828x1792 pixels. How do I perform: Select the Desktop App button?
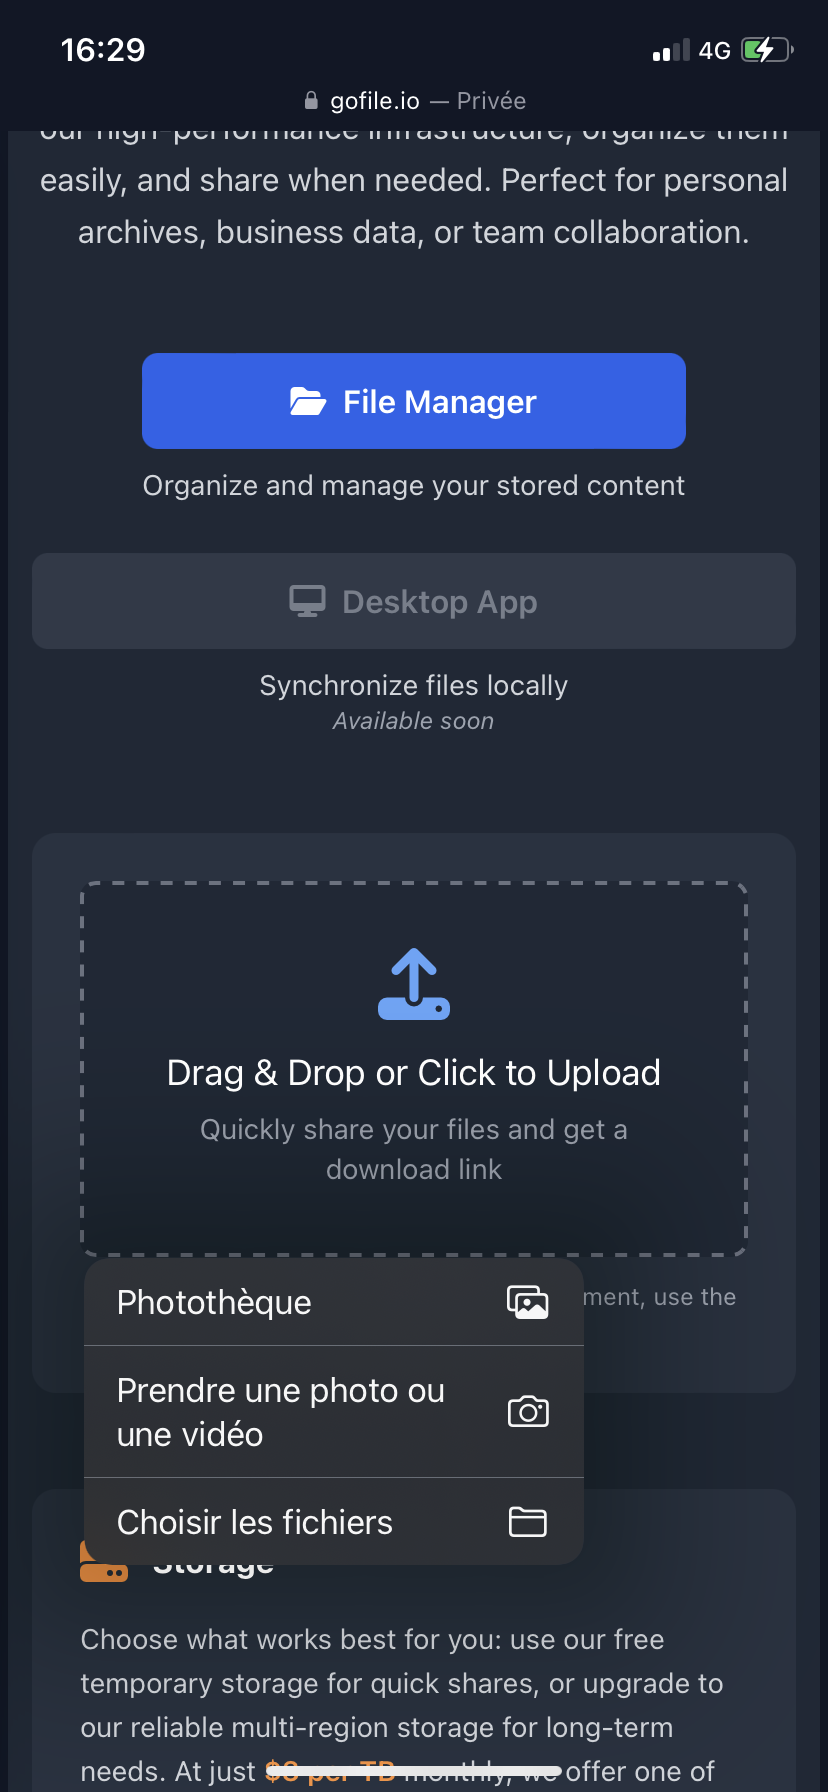(414, 601)
